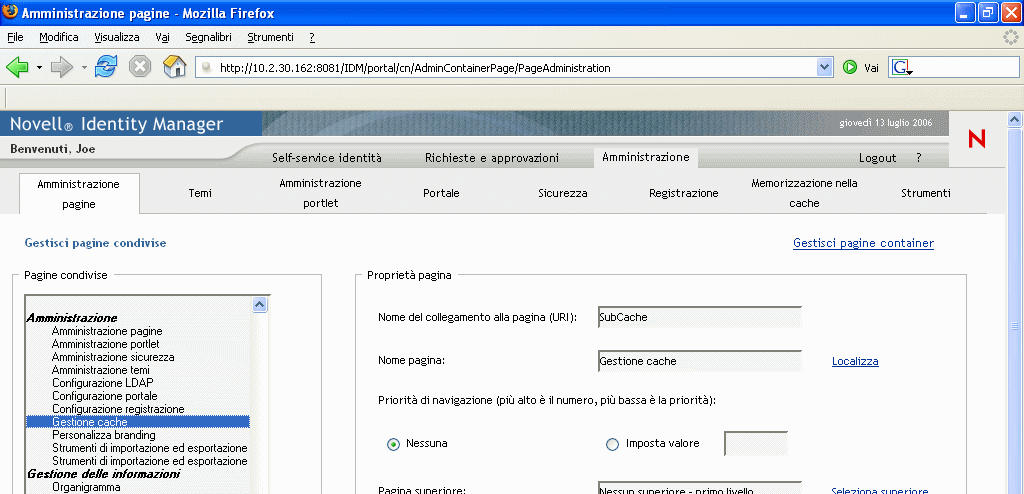This screenshot has width=1024, height=494.
Task: Select Configurazione registrazione in the list
Action: click(118, 409)
